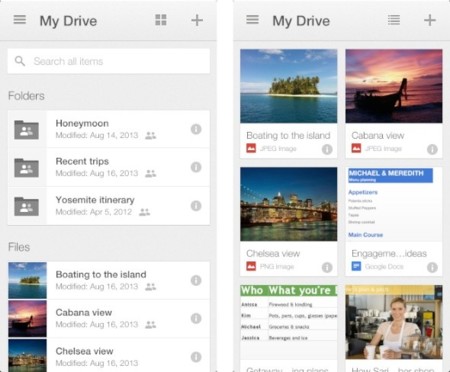
Task: Click JPEG image icon under Cabana view card
Action: [356, 148]
